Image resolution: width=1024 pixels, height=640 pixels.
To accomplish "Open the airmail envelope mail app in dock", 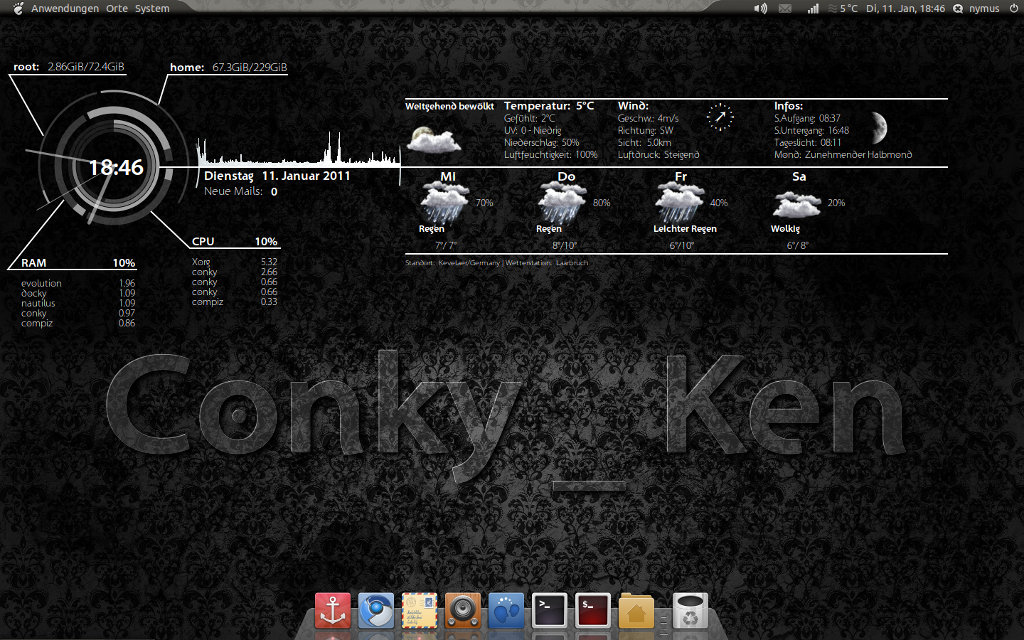I will 419,611.
